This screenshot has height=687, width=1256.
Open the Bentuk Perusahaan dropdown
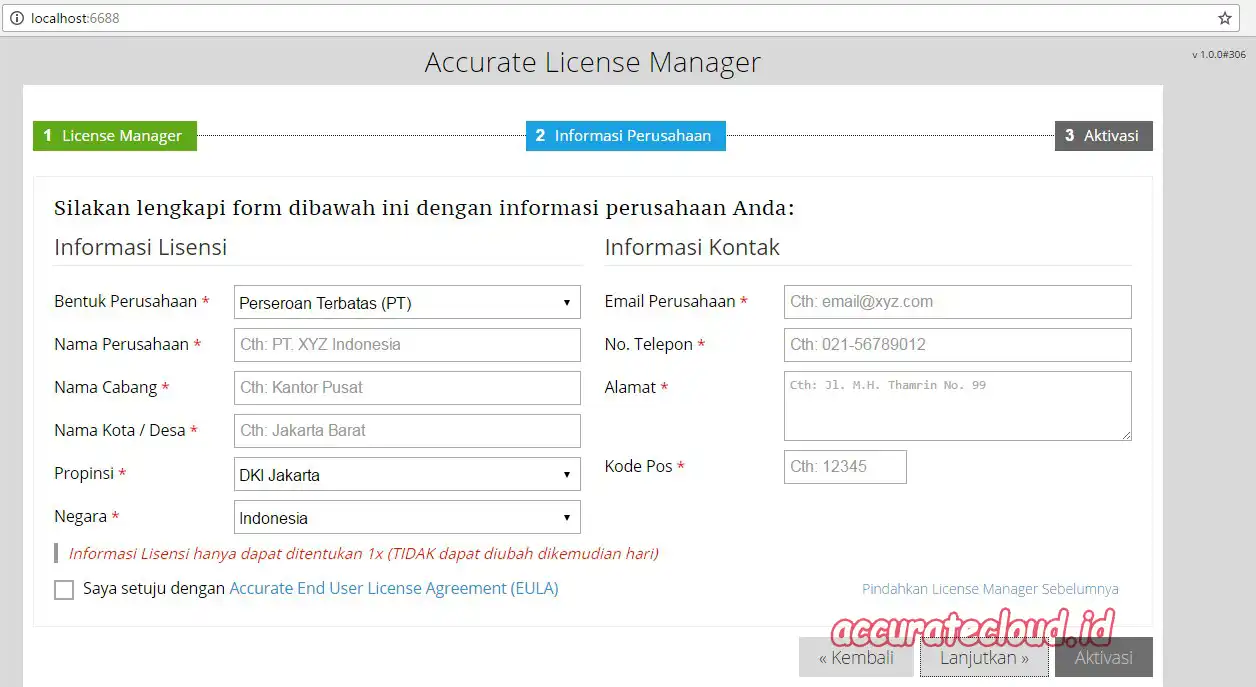(407, 302)
